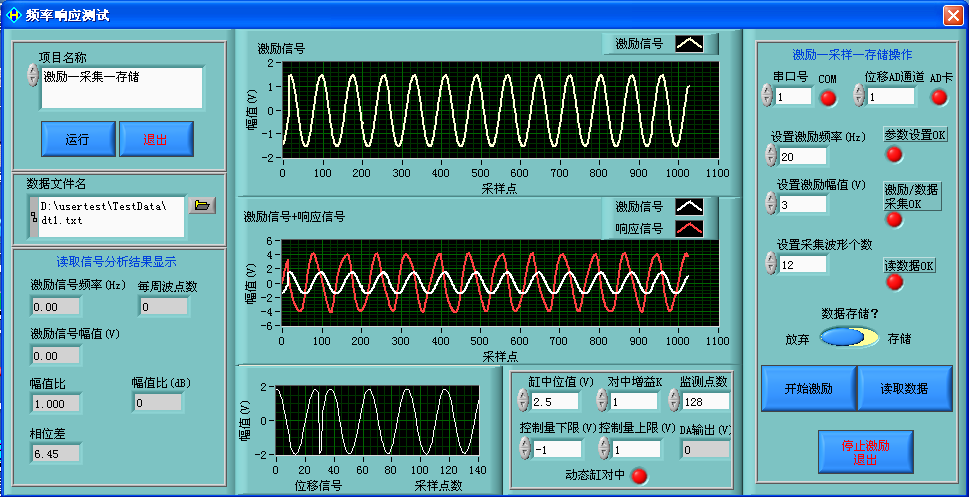Click the 读数据OK indicator LED
Image resolution: width=969 pixels, height=497 pixels.
coord(894,282)
